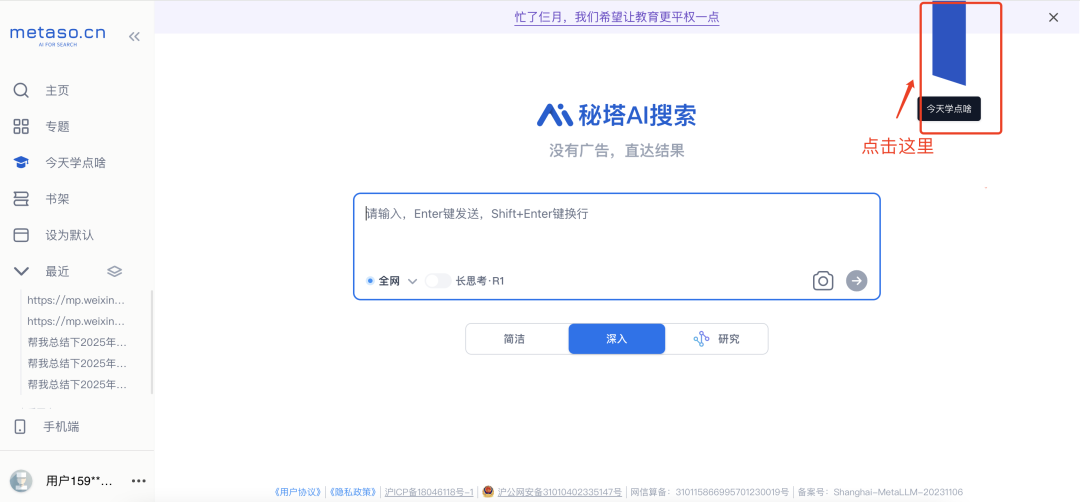Open the 主页 search page
Image resolution: width=1080 pixels, height=502 pixels.
pyautogui.click(x=57, y=91)
